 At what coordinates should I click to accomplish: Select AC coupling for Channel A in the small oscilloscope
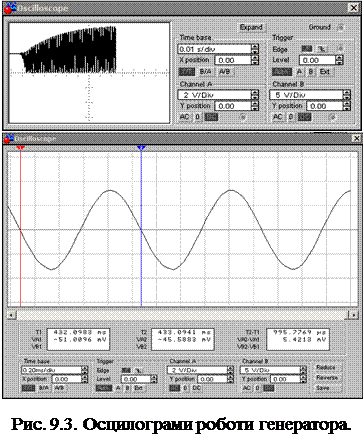click(x=184, y=117)
